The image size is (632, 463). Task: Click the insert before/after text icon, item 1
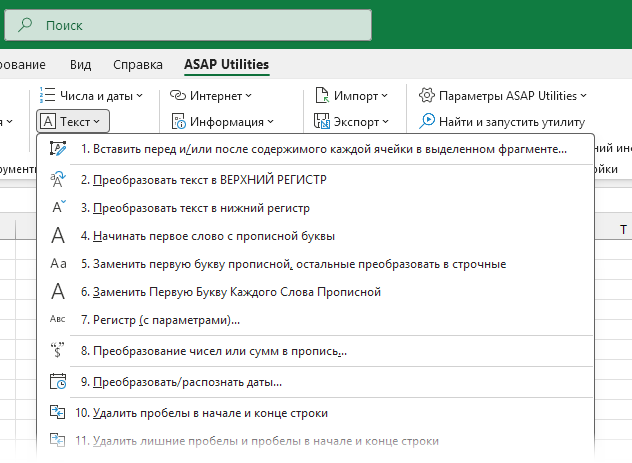[x=58, y=149]
